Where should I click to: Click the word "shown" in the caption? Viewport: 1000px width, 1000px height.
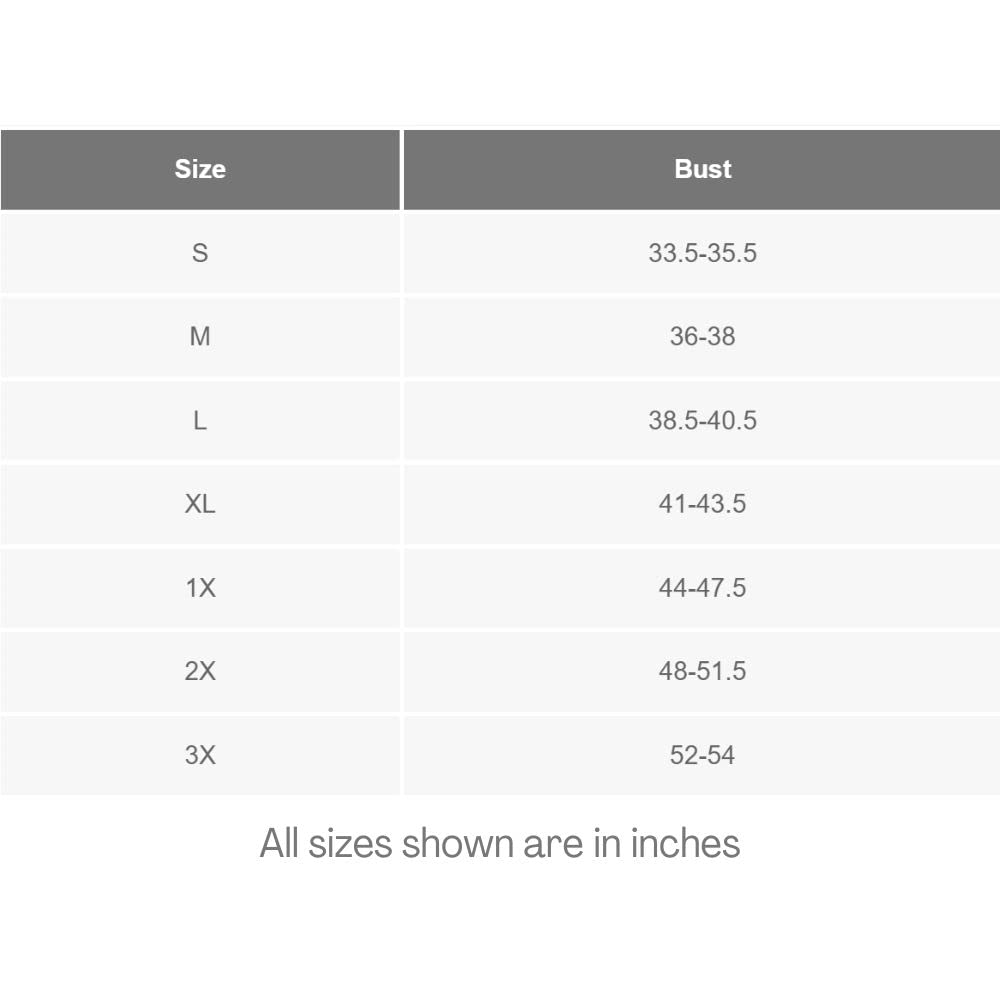tap(457, 843)
